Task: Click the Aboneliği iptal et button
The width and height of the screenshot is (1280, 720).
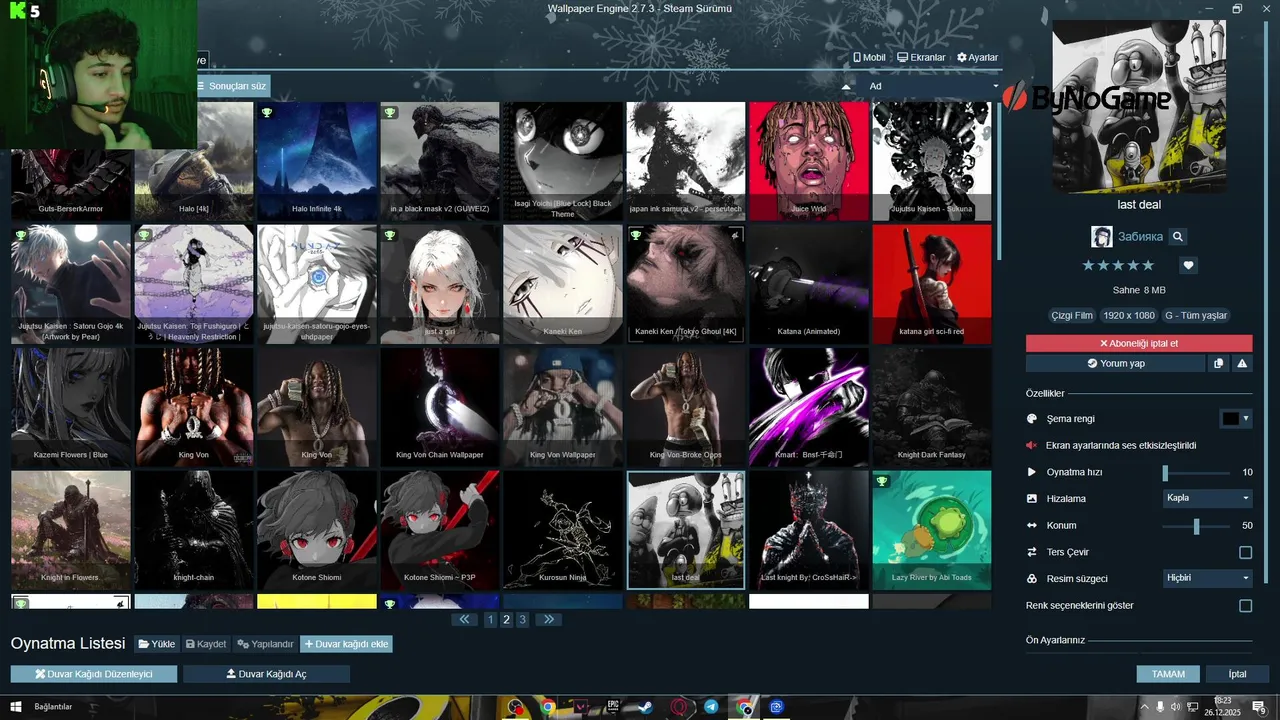Action: click(x=1139, y=343)
